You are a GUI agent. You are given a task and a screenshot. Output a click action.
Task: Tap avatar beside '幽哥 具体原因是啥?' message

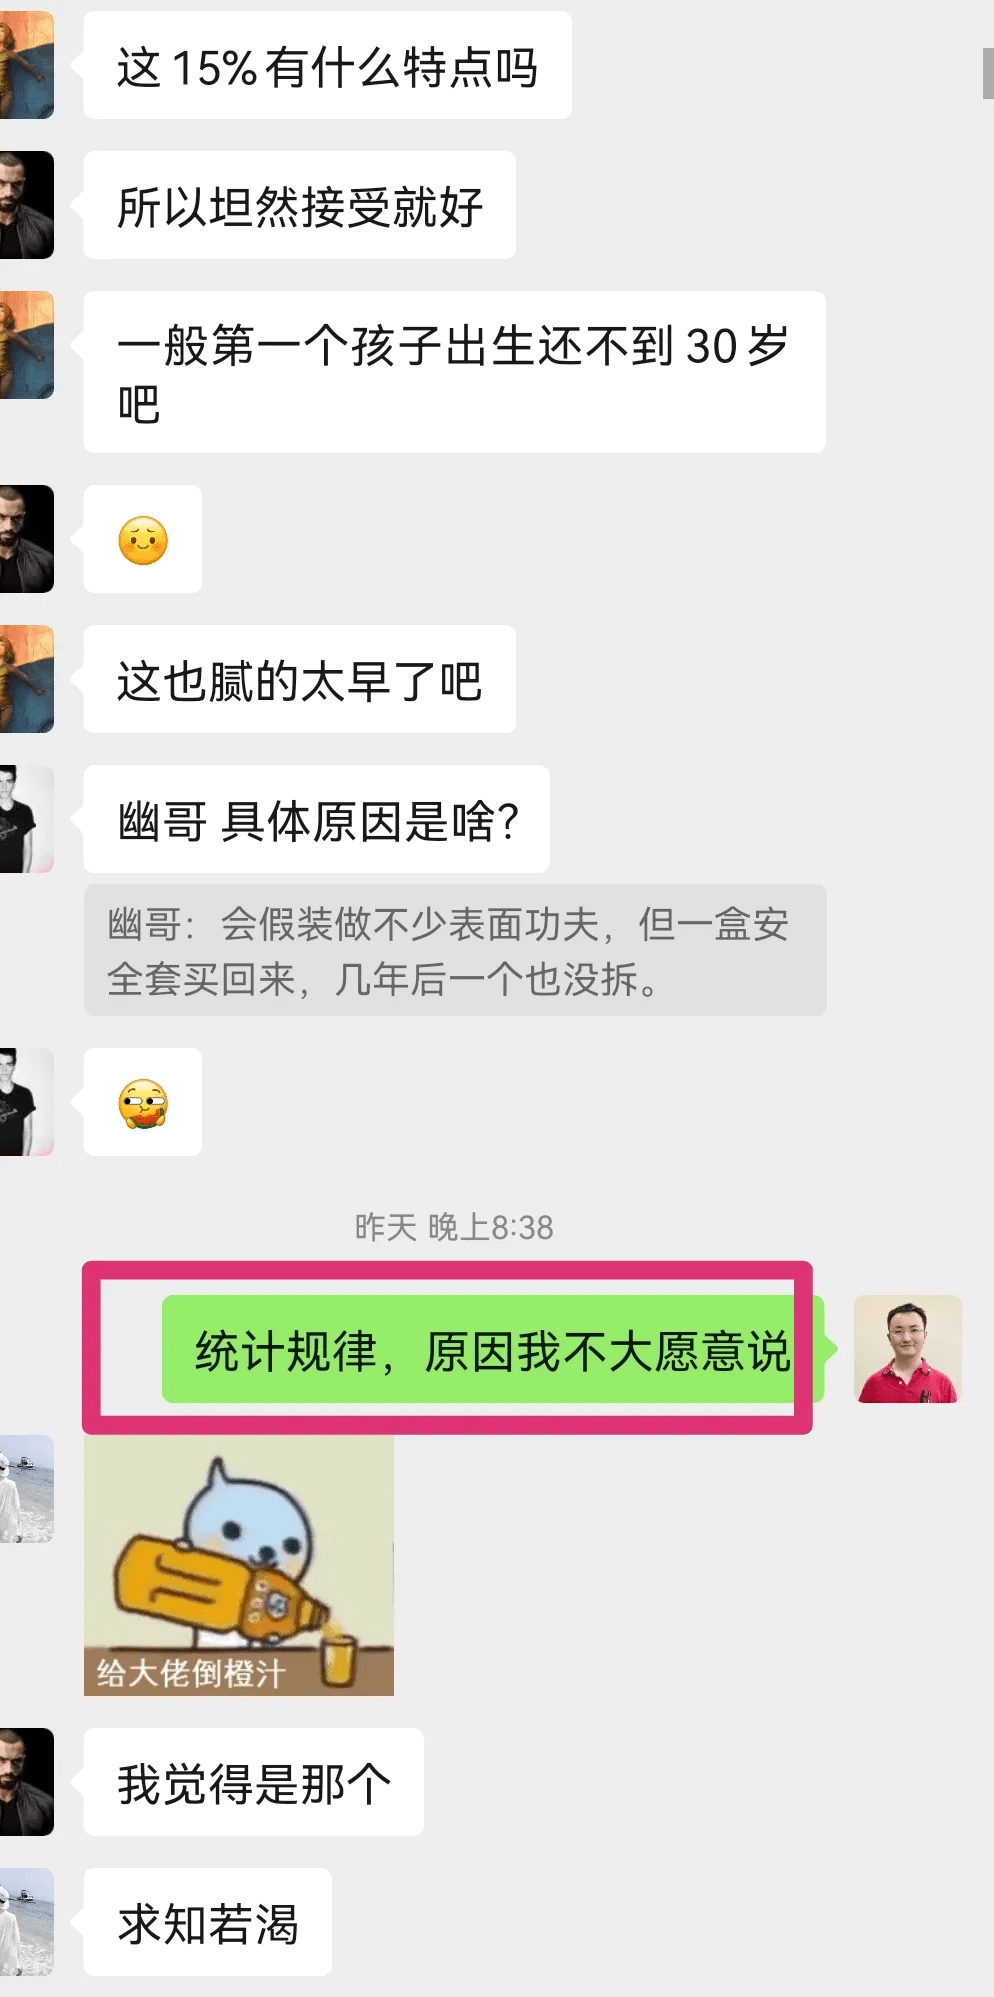pos(27,819)
